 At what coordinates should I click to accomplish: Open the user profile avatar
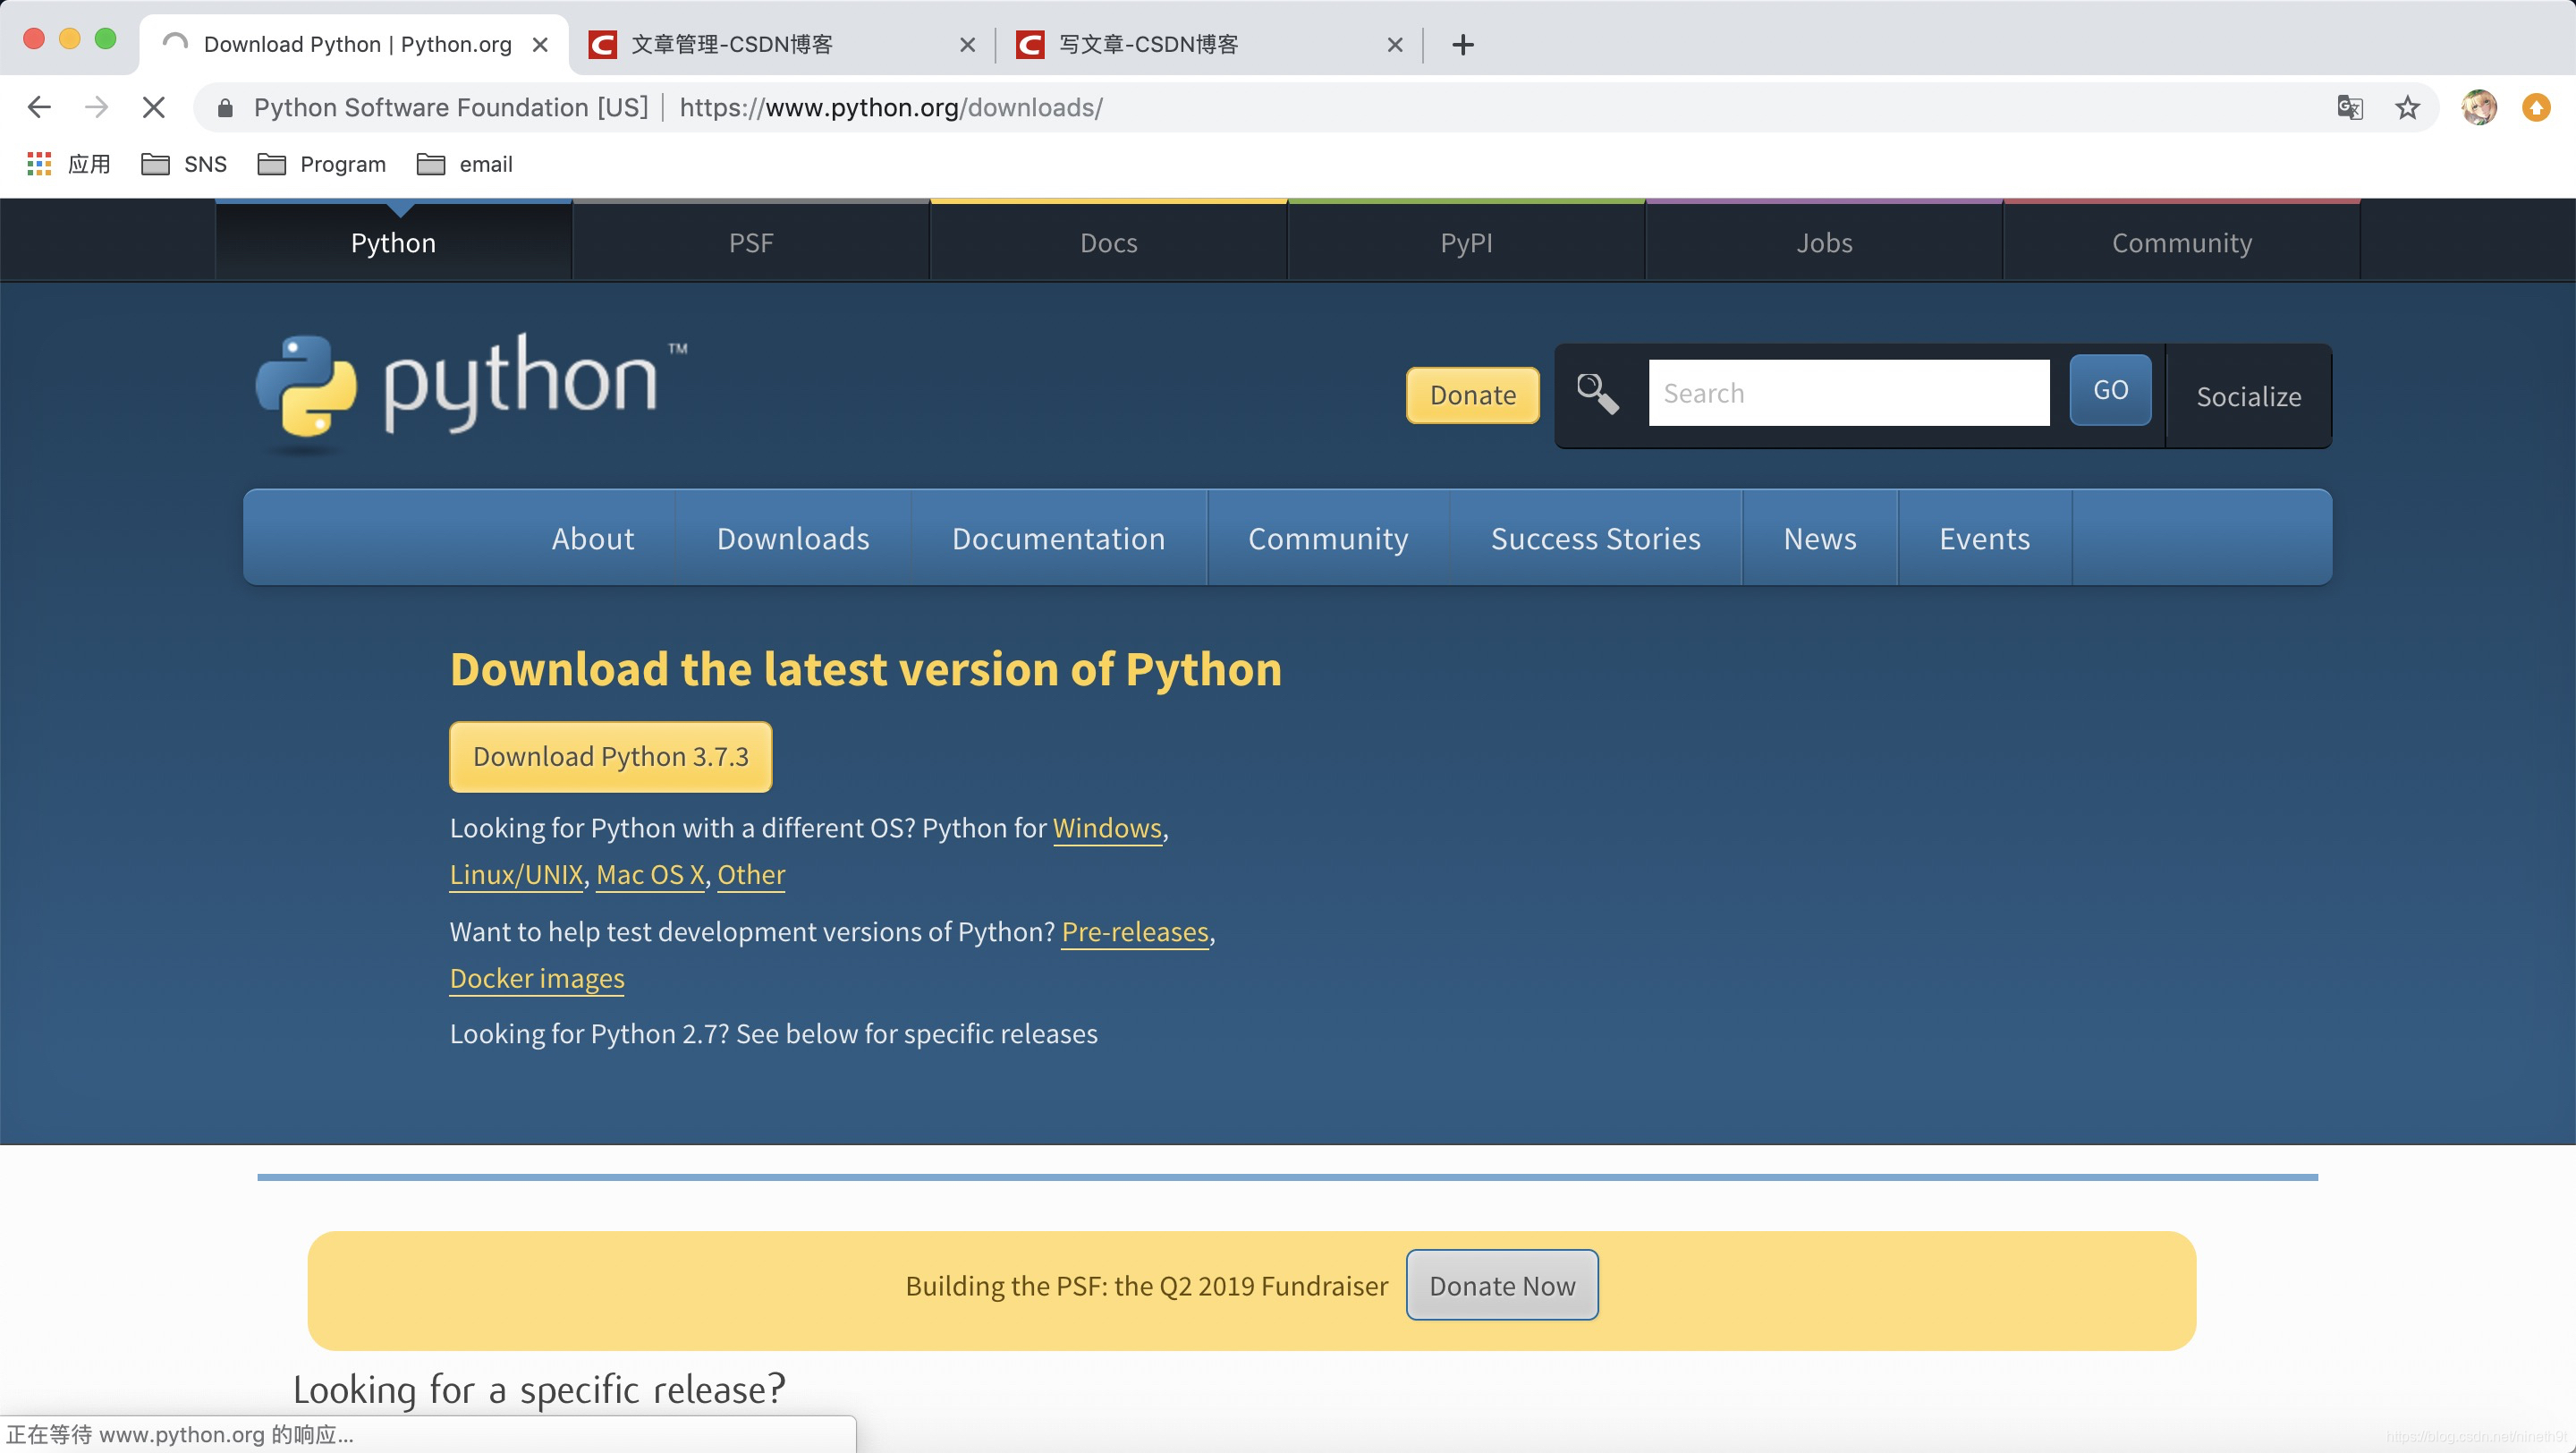coord(2479,107)
